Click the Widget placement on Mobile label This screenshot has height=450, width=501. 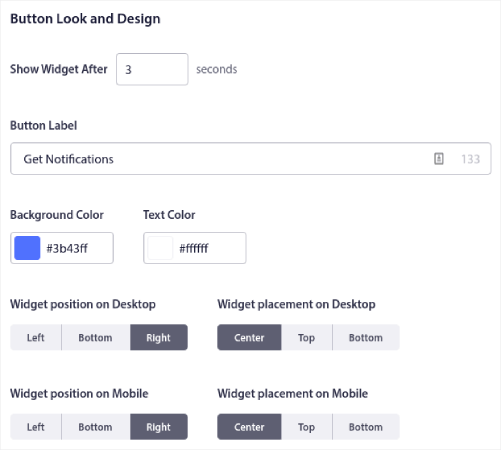(x=293, y=394)
